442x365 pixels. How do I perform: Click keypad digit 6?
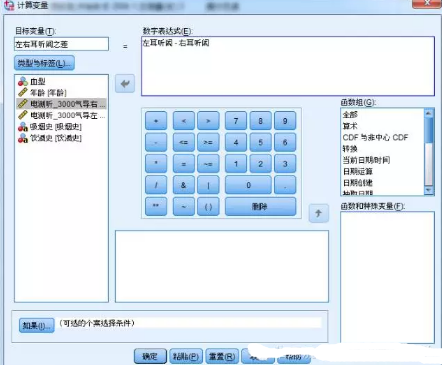tap(285, 142)
